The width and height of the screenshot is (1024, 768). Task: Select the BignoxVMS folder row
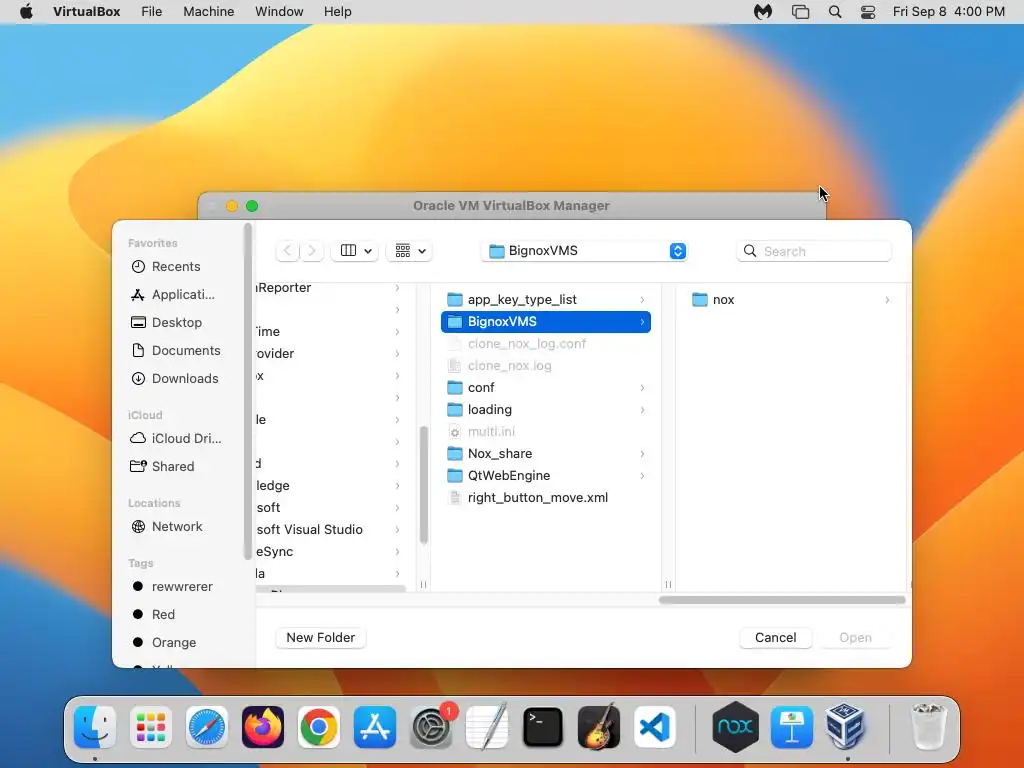click(x=546, y=322)
